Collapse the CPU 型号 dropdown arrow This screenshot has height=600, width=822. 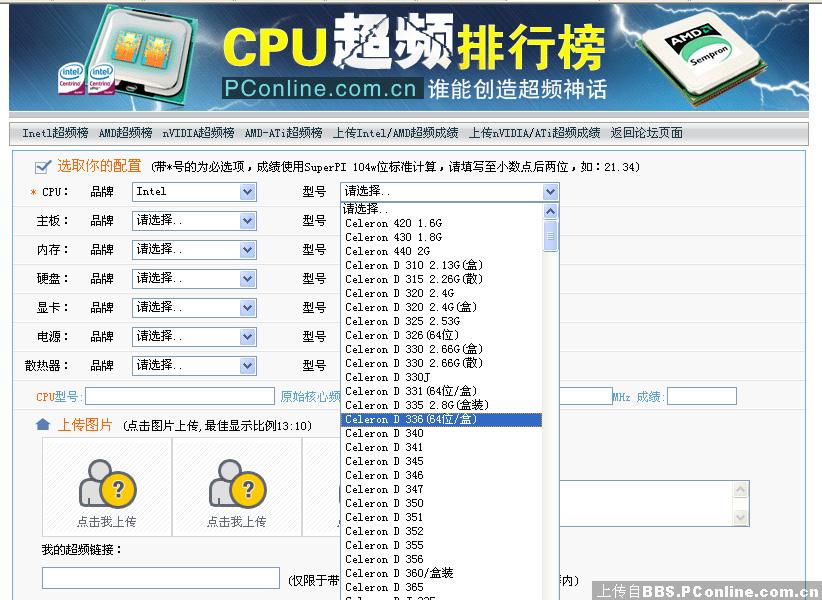tap(550, 192)
